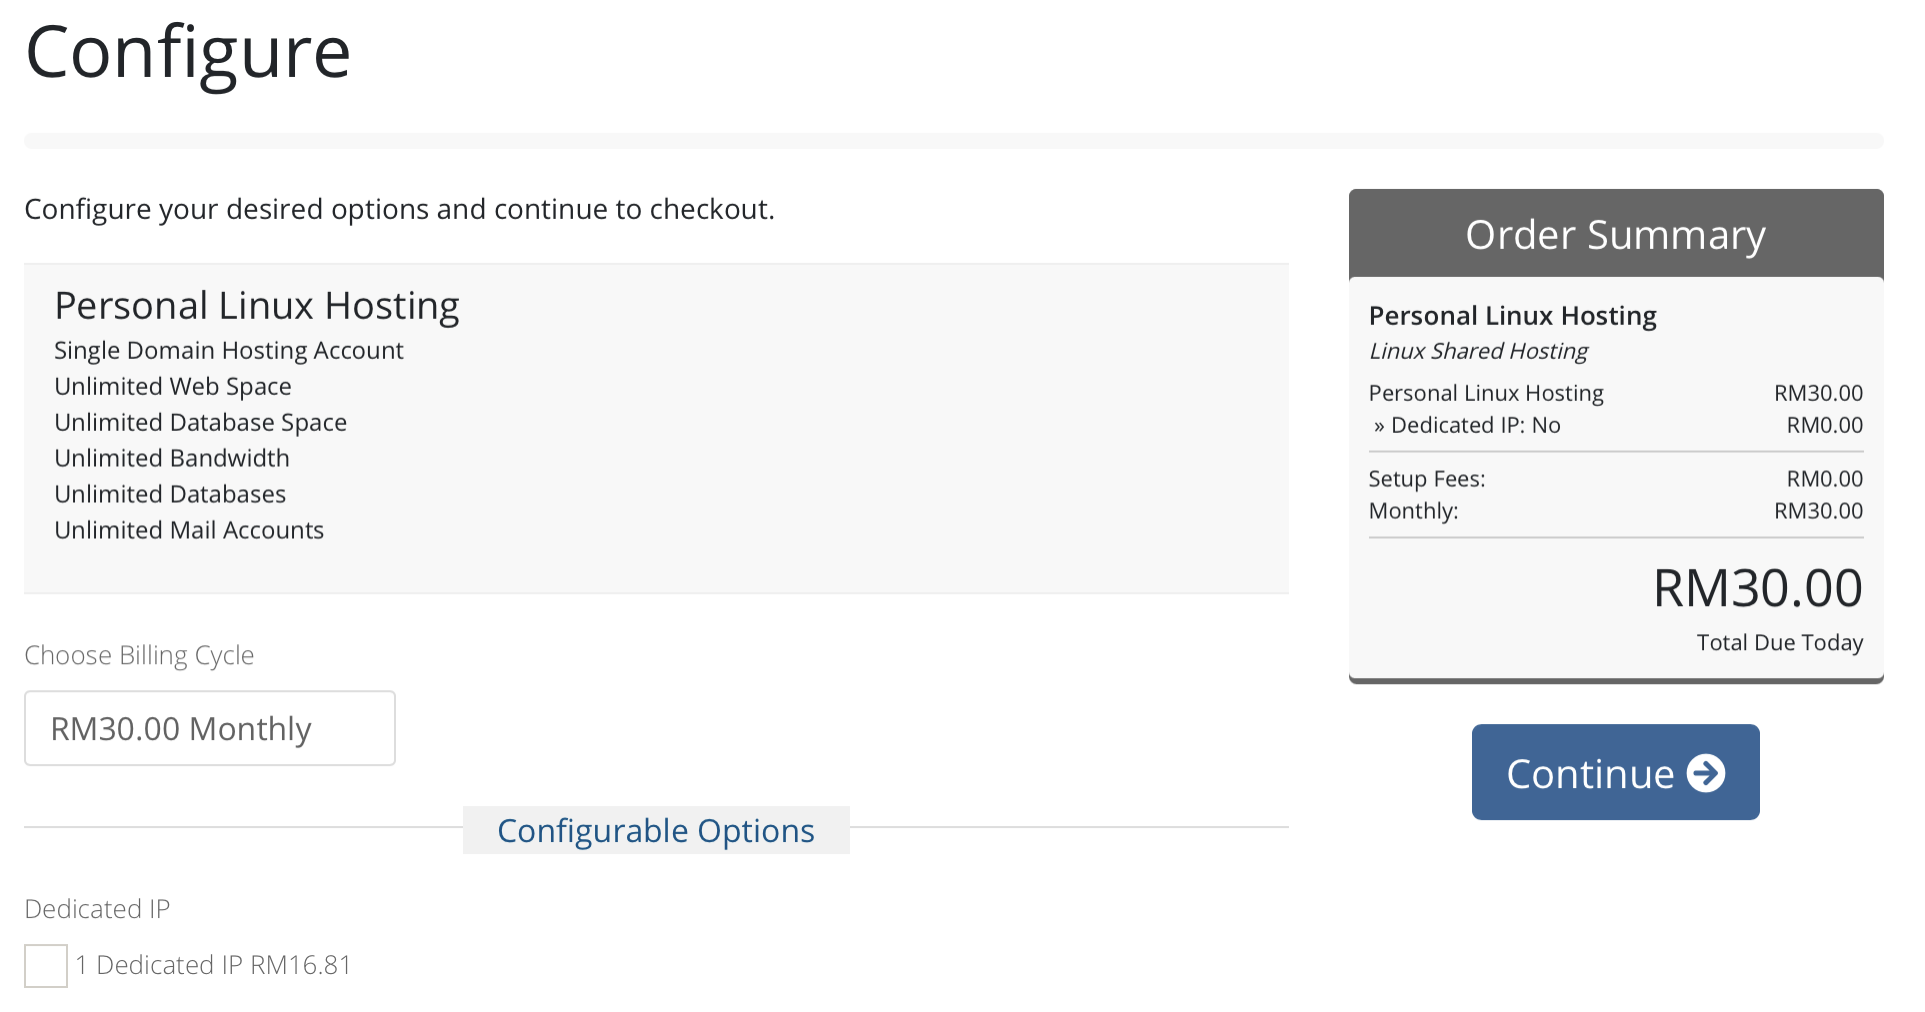The height and width of the screenshot is (1012, 1925).
Task: Click Unlimited Bandwidth feature text
Action: point(172,458)
